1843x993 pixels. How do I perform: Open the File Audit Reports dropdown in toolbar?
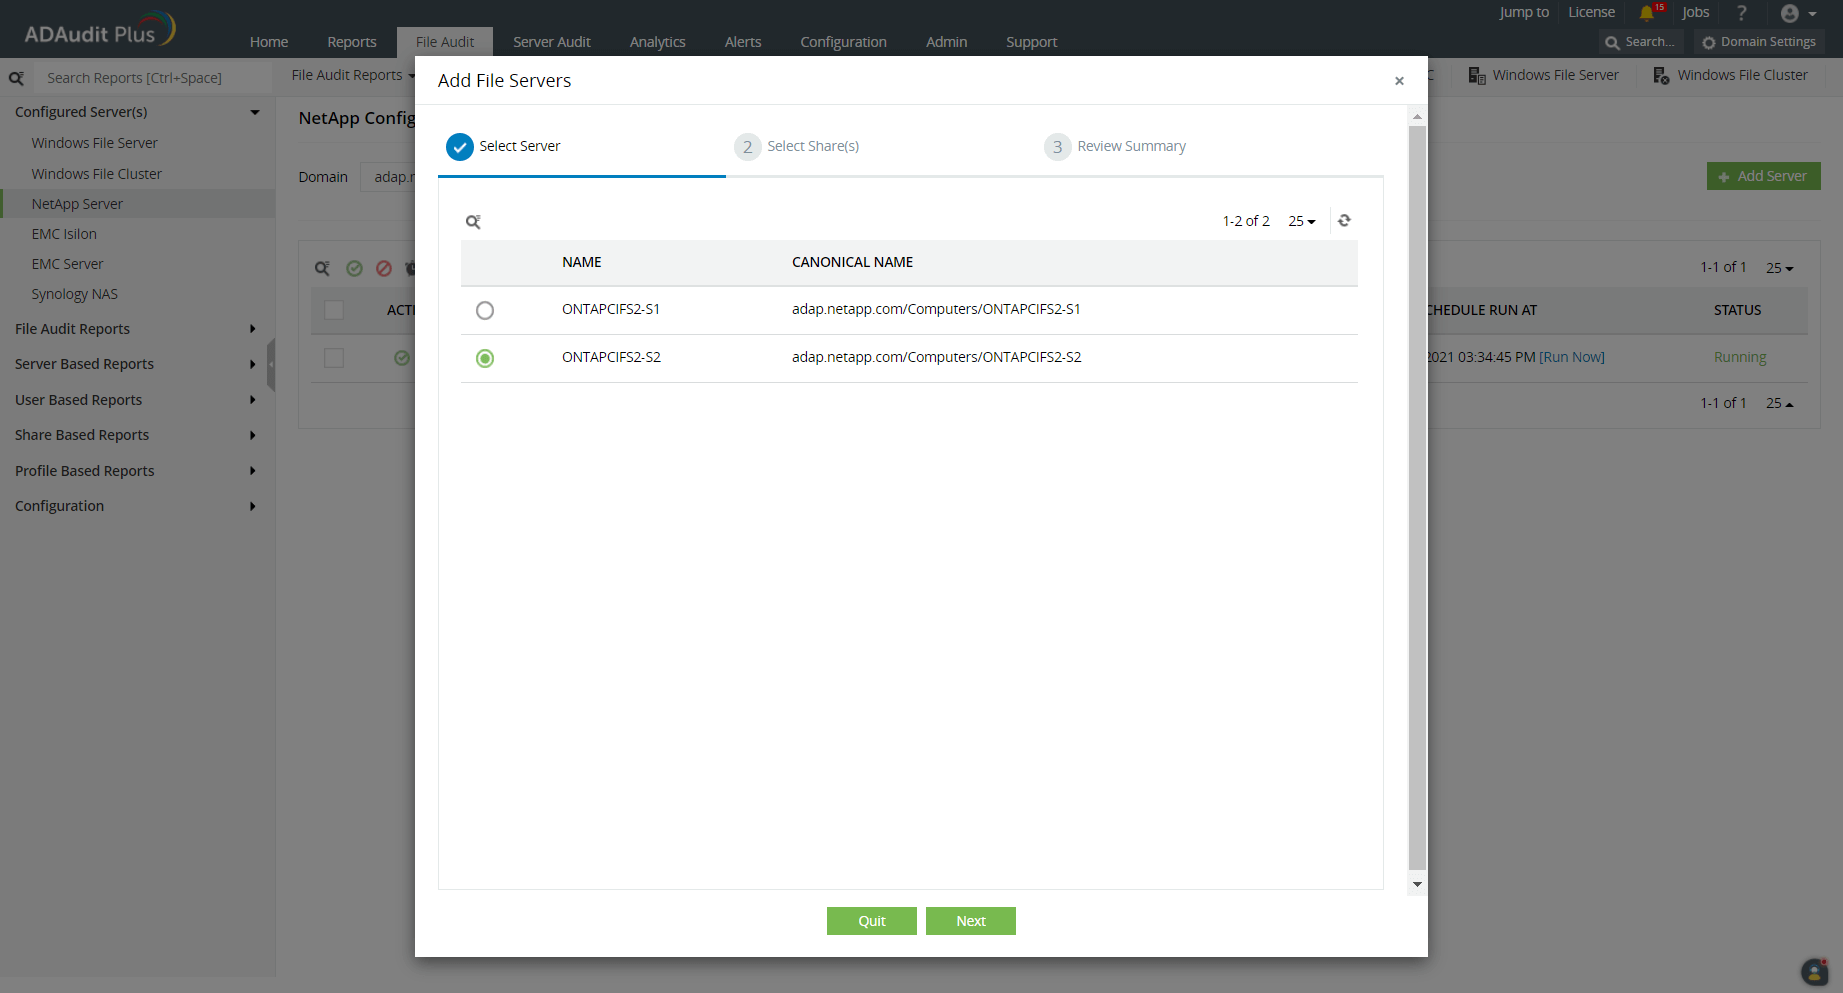point(353,75)
